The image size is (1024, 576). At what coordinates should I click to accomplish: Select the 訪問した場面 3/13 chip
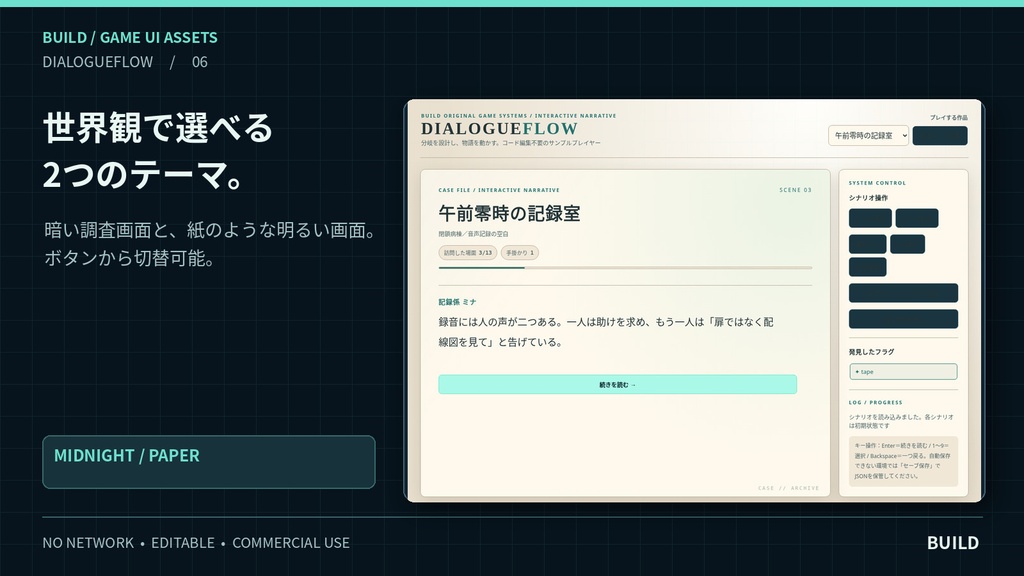click(x=468, y=253)
